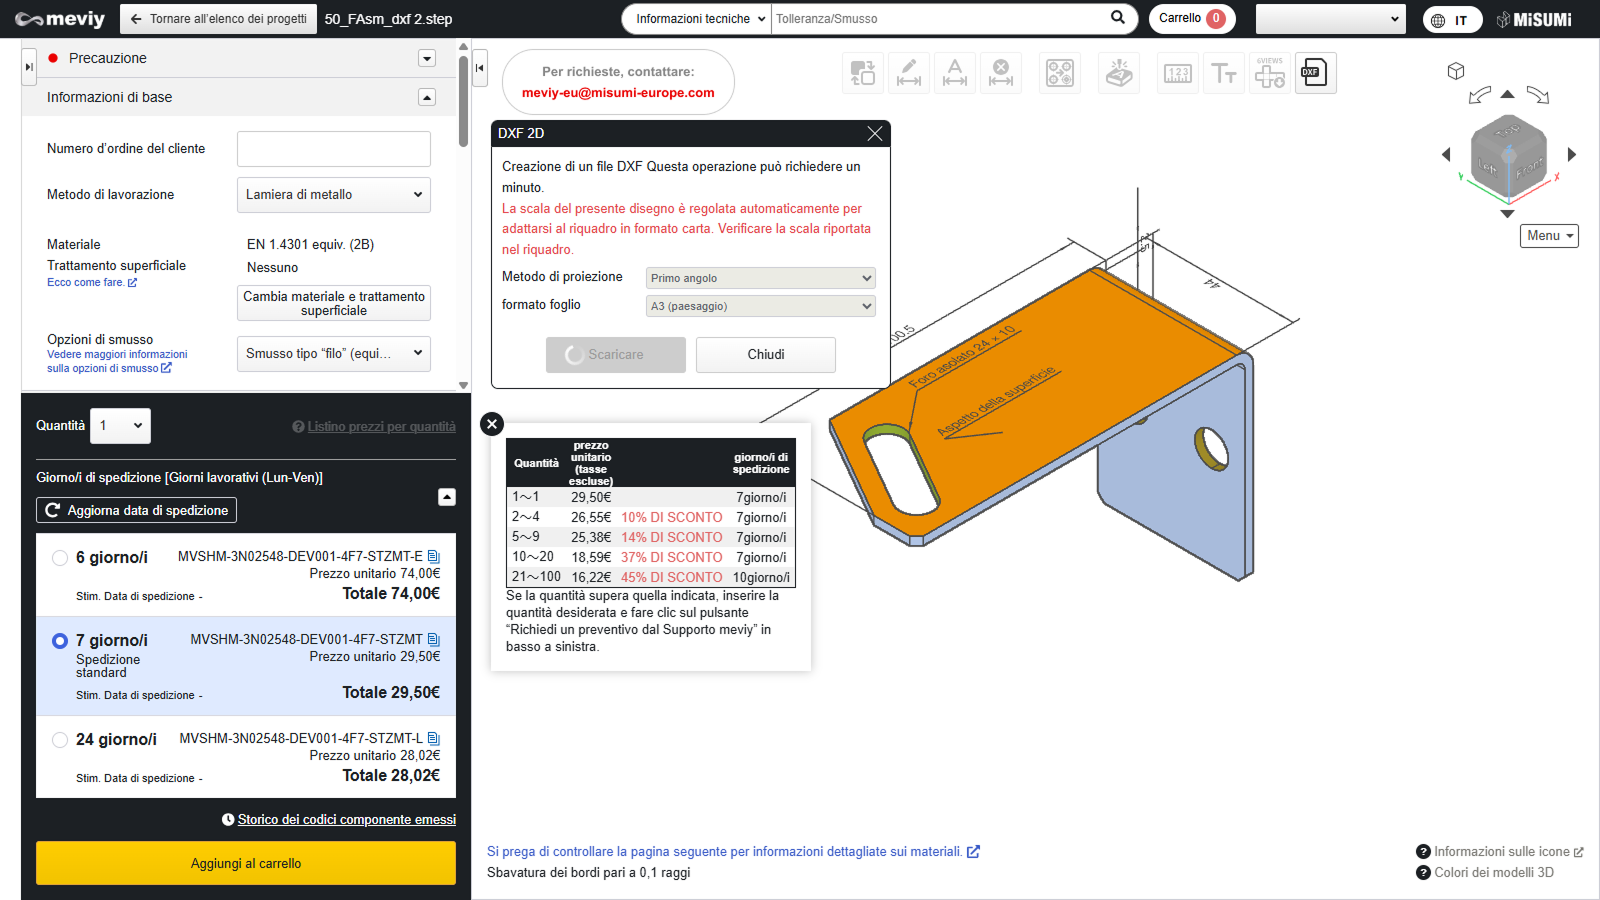Click the DXF export toolbar icon
The image size is (1600, 900).
click(x=1315, y=73)
